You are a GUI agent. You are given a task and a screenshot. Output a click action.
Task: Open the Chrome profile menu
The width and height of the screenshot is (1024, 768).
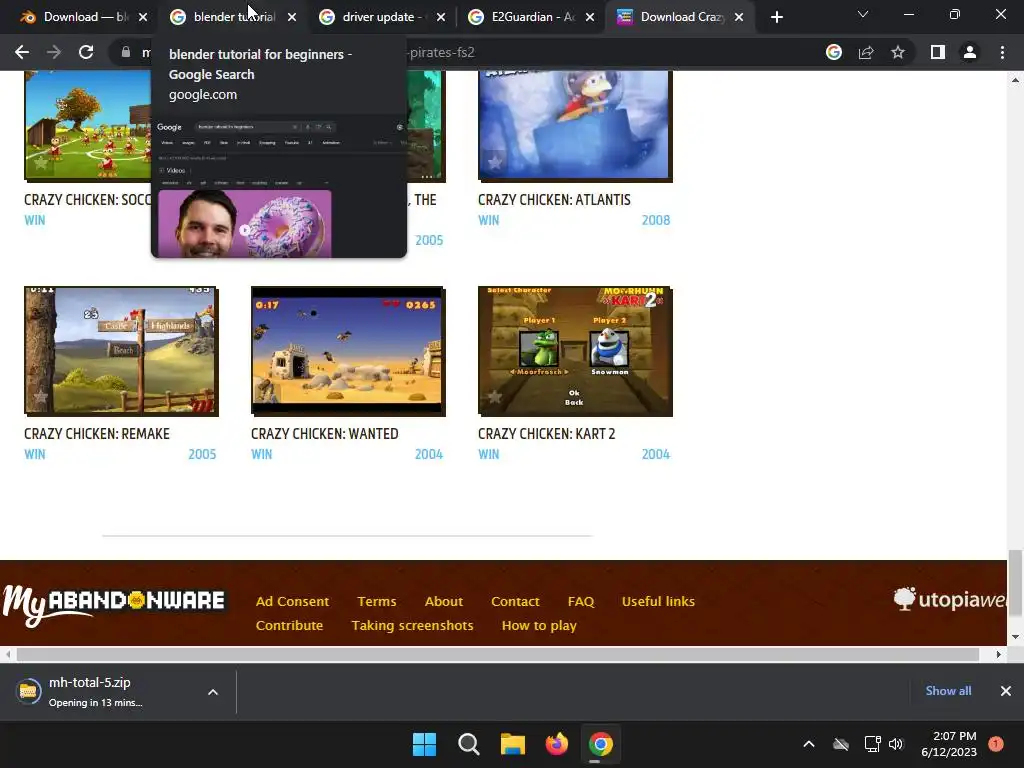point(970,52)
